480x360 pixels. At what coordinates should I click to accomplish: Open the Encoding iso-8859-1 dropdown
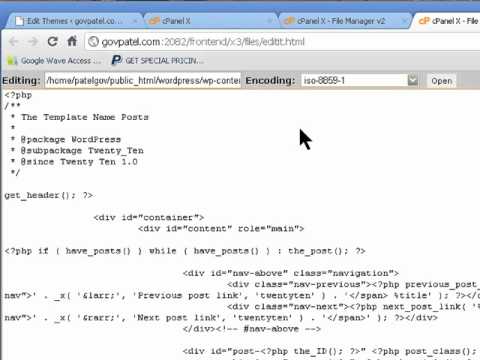coord(359,81)
